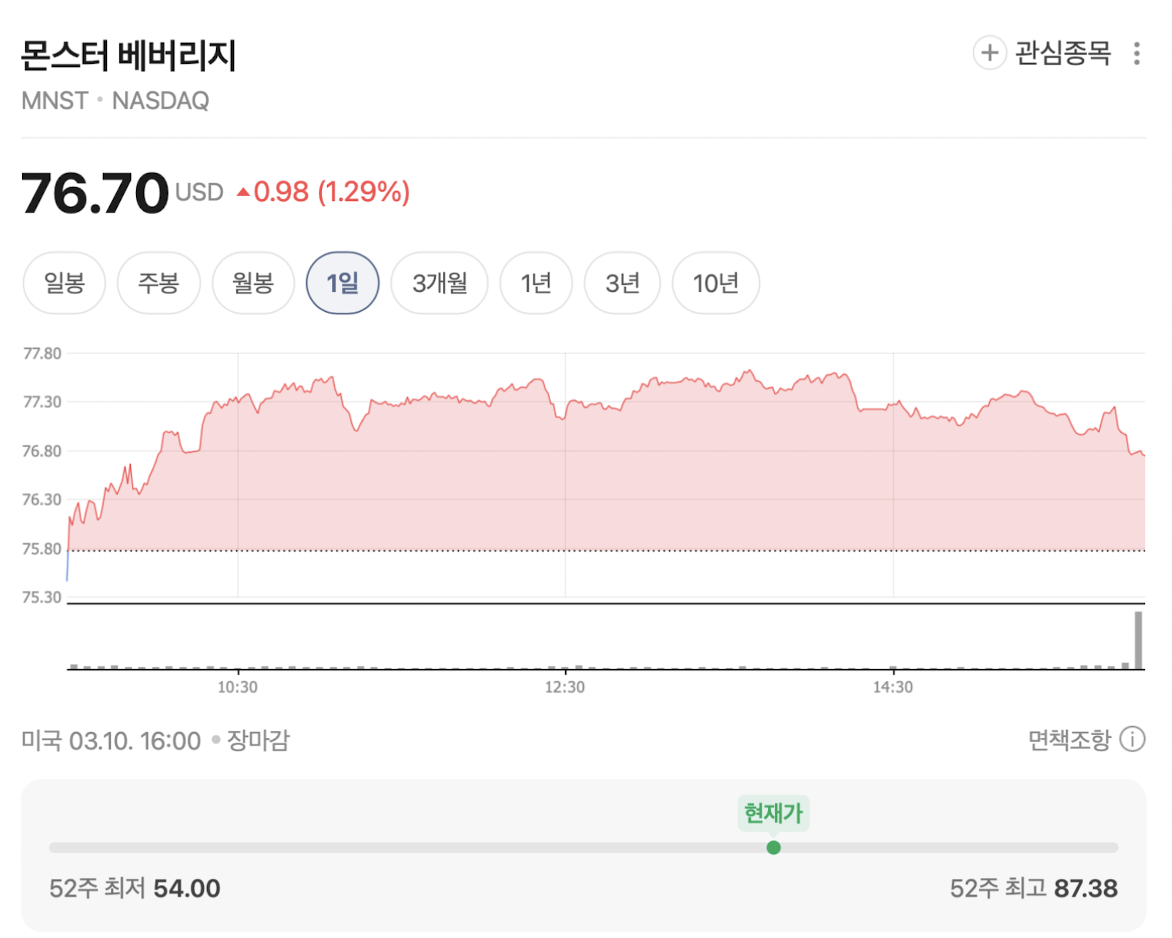Select the 일봉 daily candle tab
This screenshot has width=1172, height=938.
(65, 283)
